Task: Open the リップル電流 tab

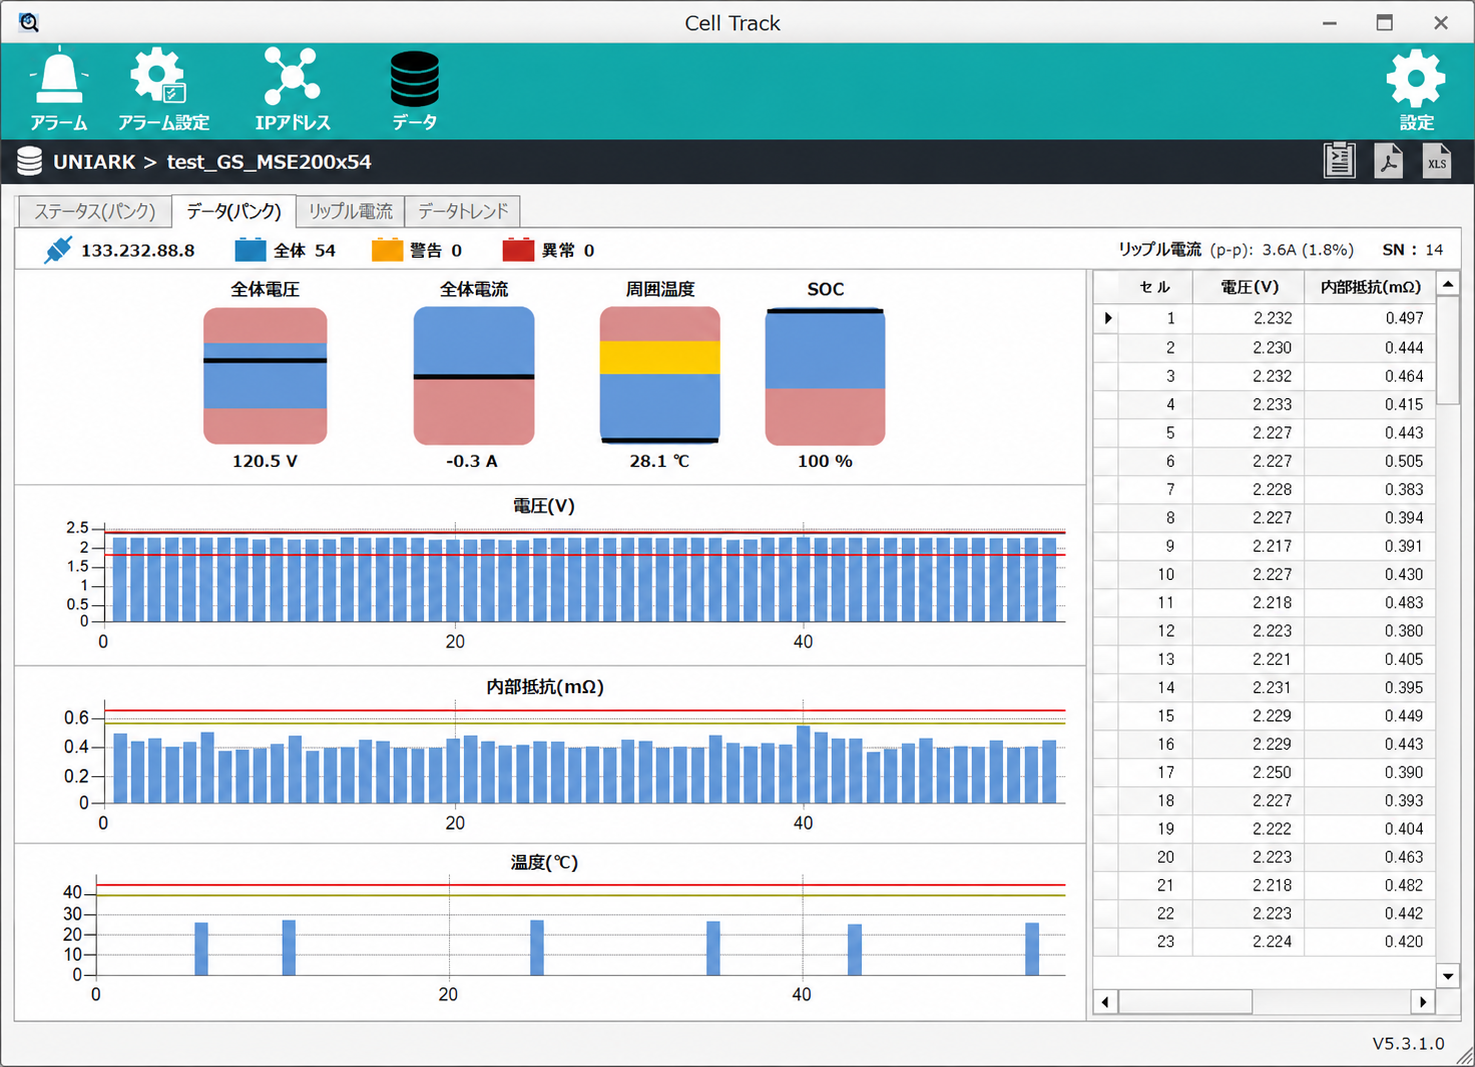Action: point(350,211)
